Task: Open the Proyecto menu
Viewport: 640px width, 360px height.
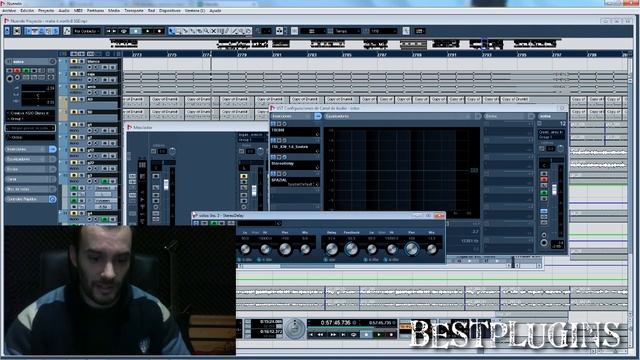Action: point(46,11)
